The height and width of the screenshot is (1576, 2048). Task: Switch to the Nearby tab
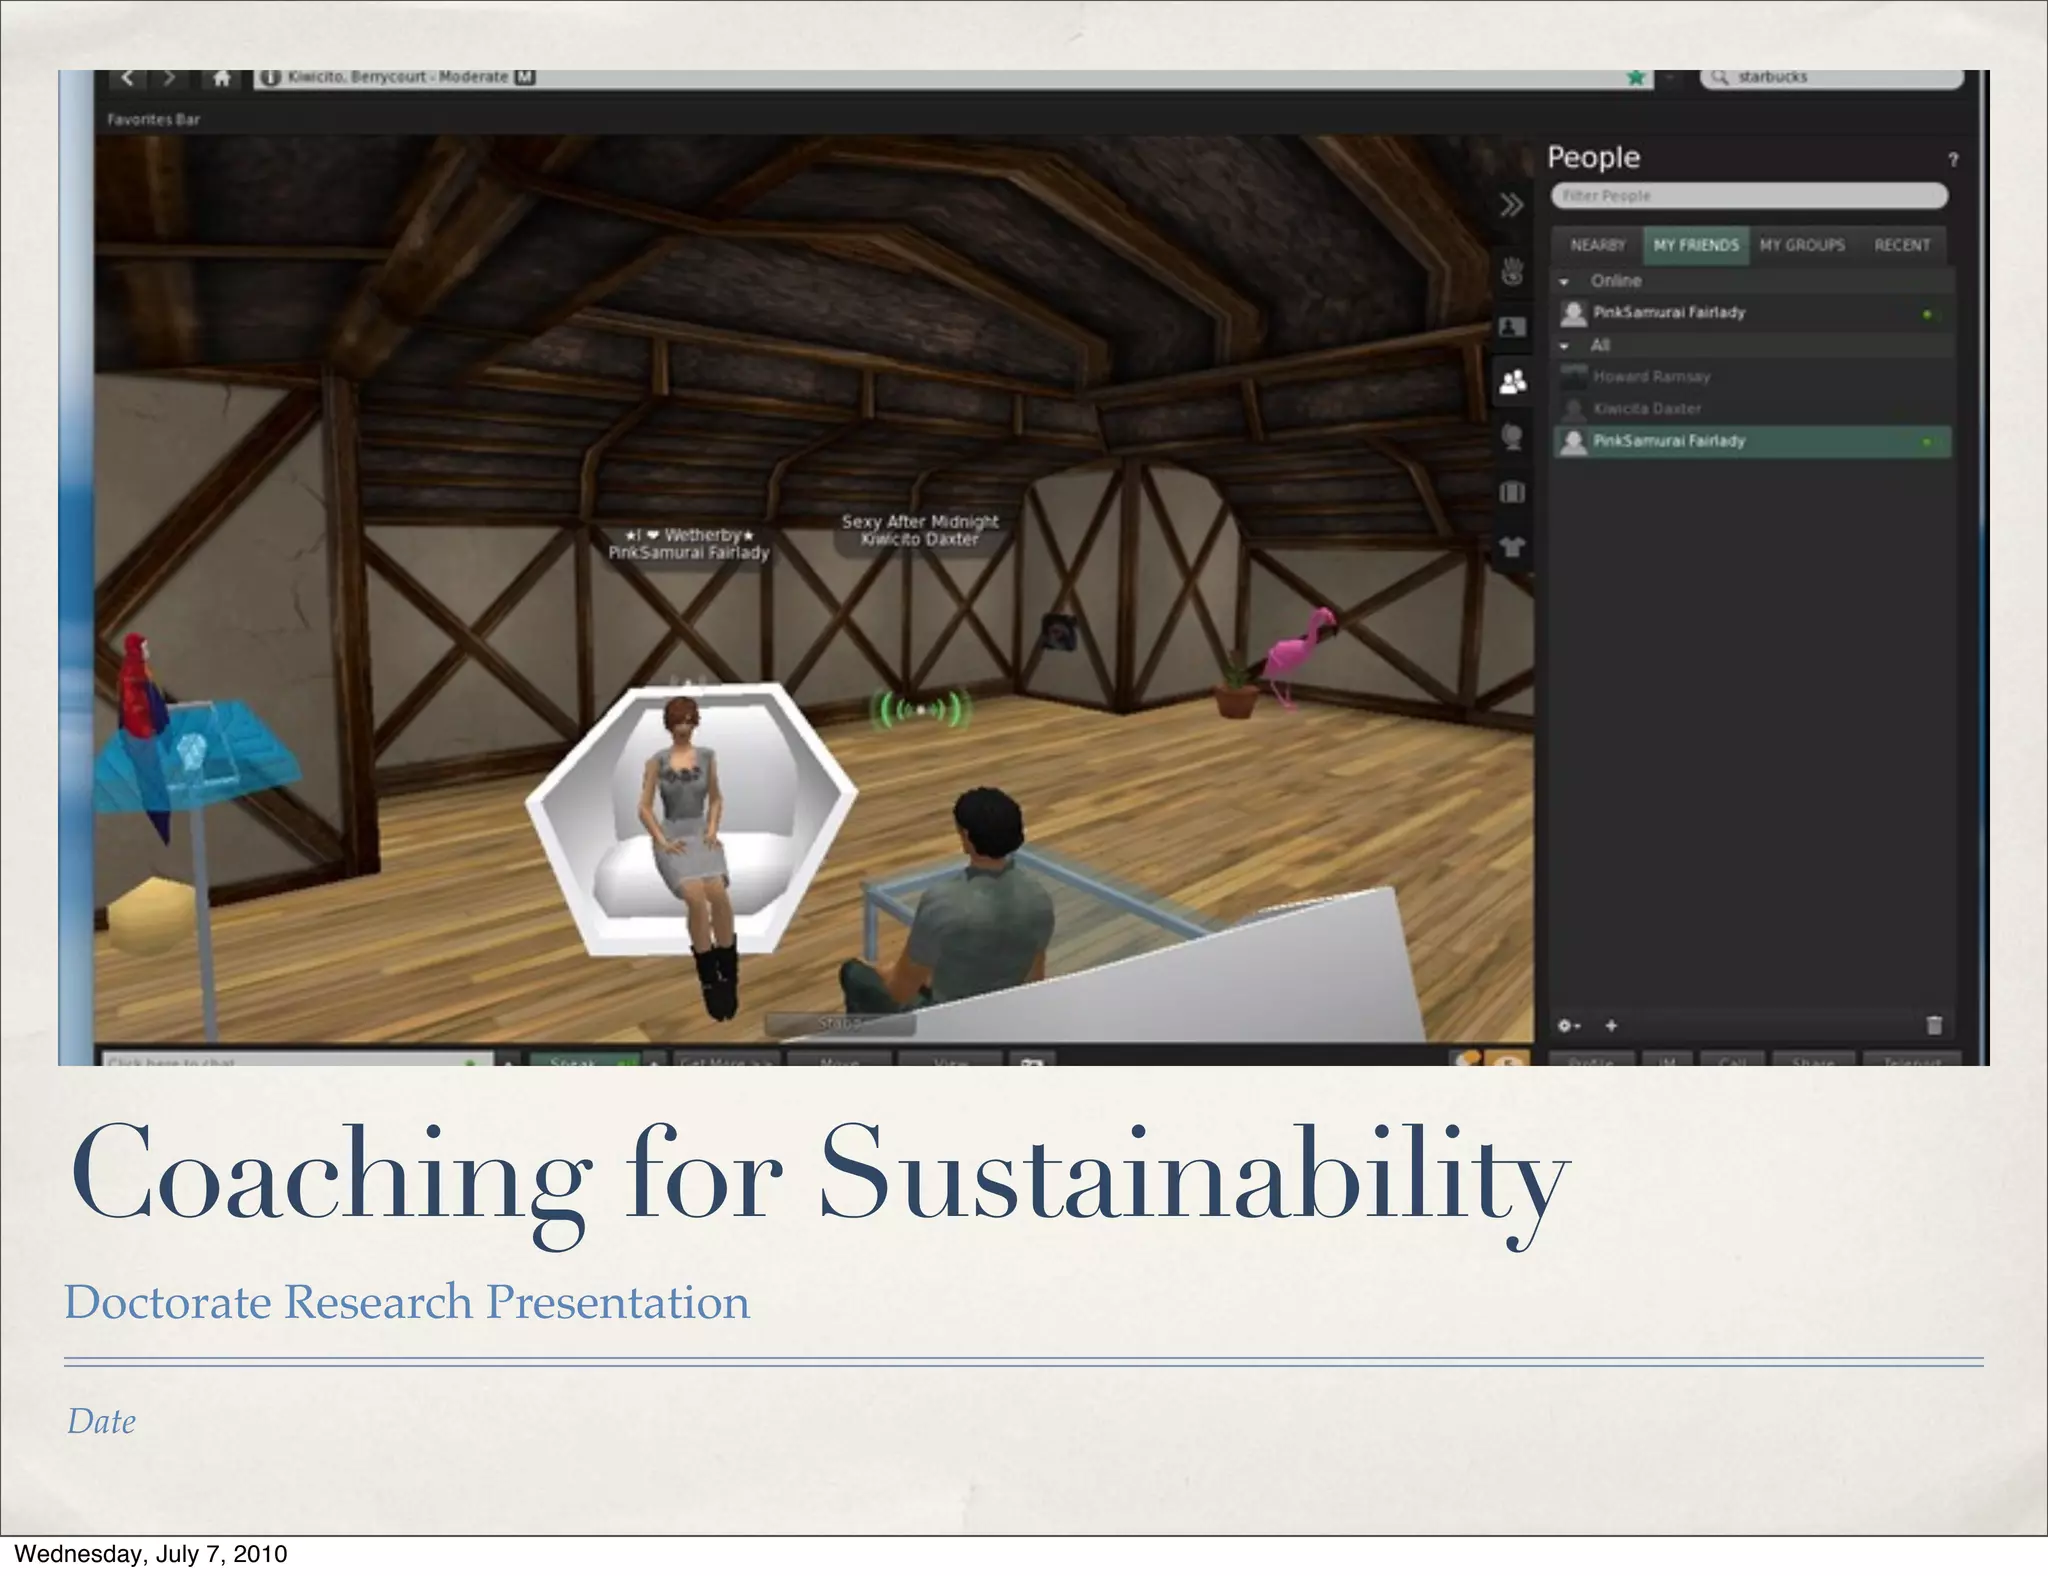point(1597,245)
